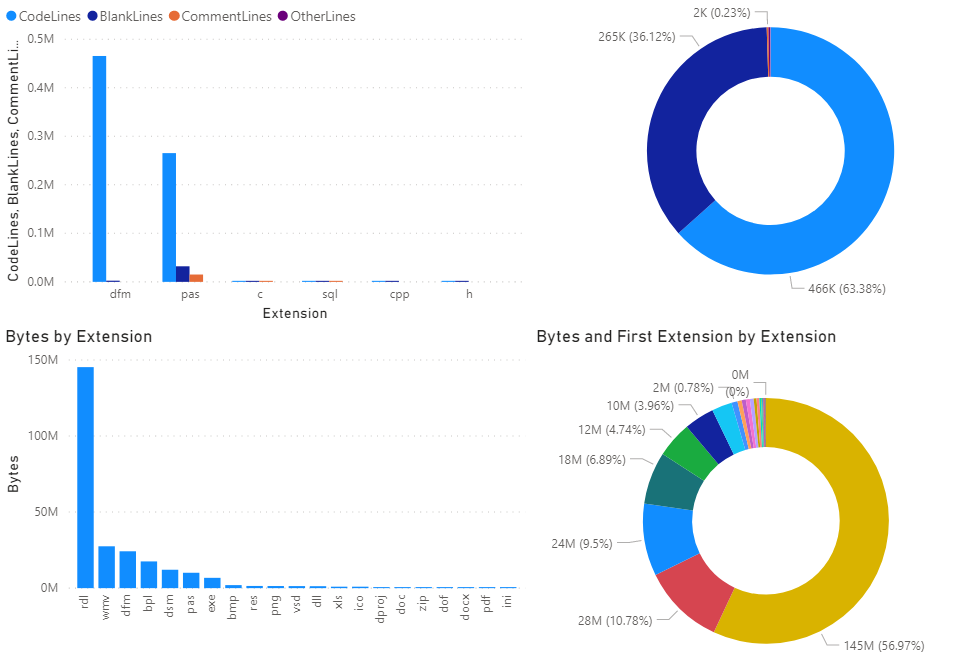Click the zip axis label
970x667 pixels.
[423, 603]
